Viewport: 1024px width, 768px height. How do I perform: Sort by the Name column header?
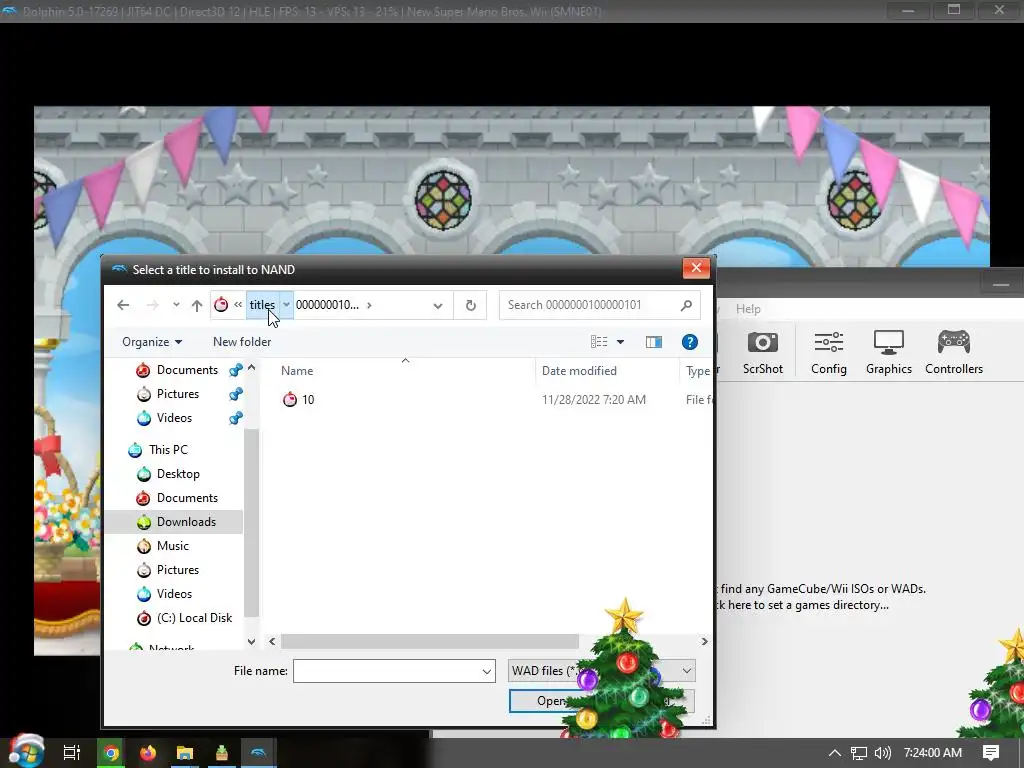point(297,371)
